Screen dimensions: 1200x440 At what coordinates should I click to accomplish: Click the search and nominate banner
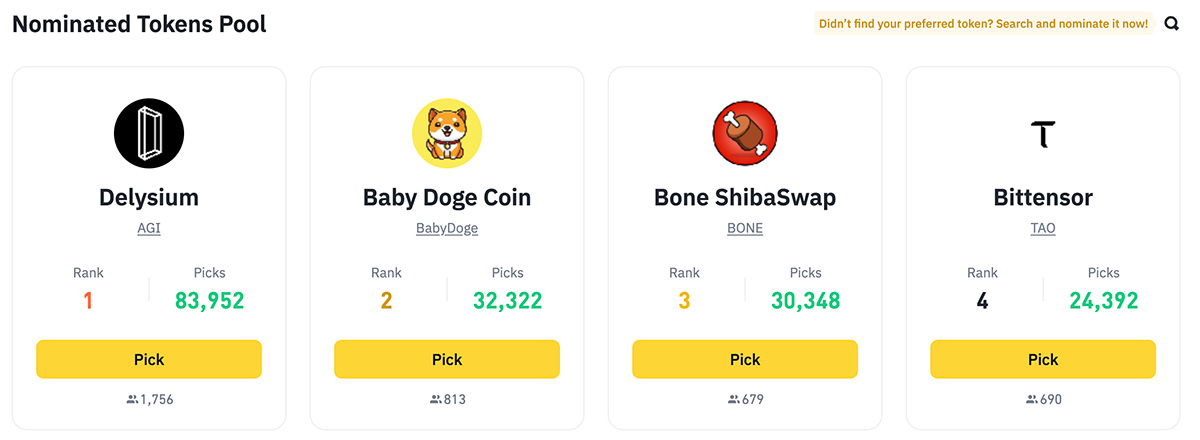pyautogui.click(x=984, y=23)
